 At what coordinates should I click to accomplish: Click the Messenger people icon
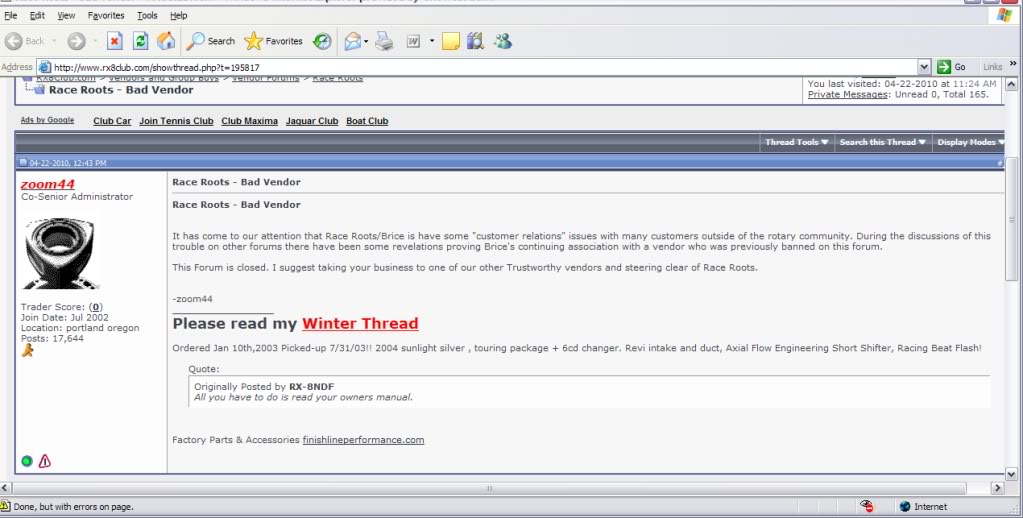502,41
